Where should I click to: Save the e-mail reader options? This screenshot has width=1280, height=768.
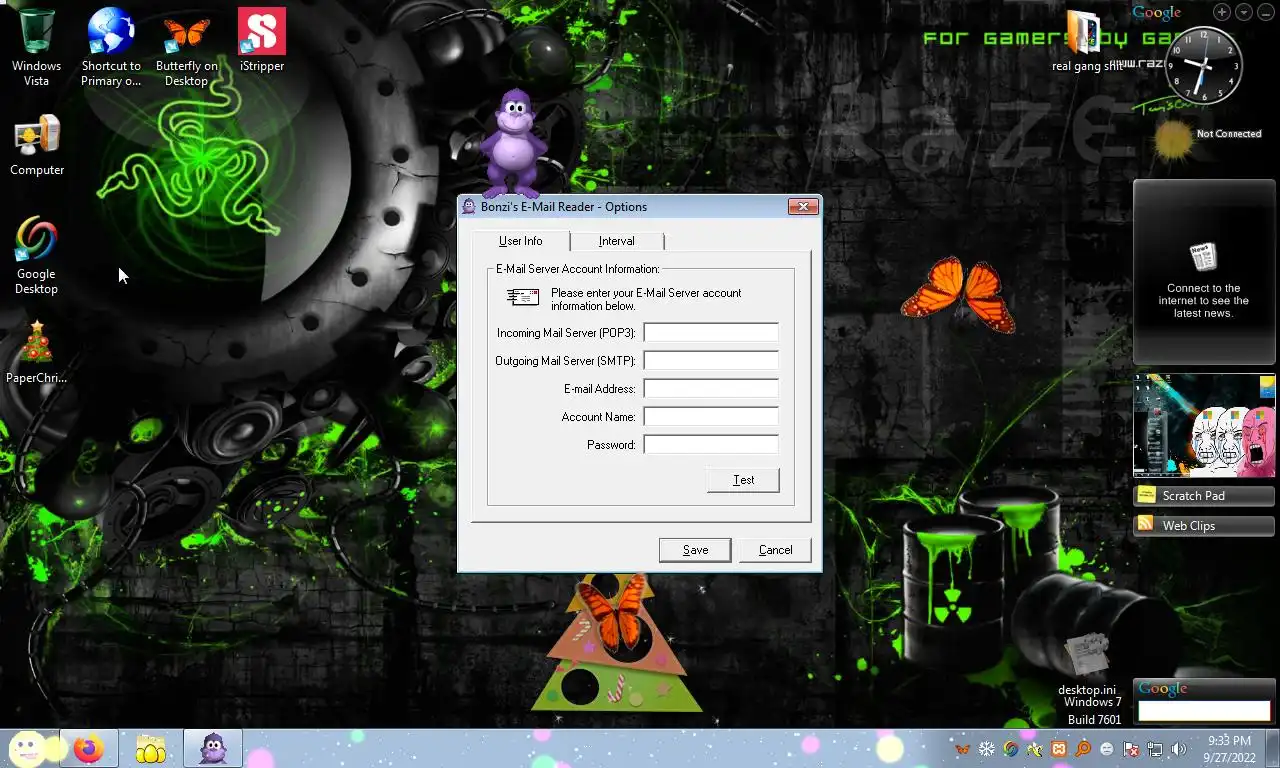[x=695, y=550]
